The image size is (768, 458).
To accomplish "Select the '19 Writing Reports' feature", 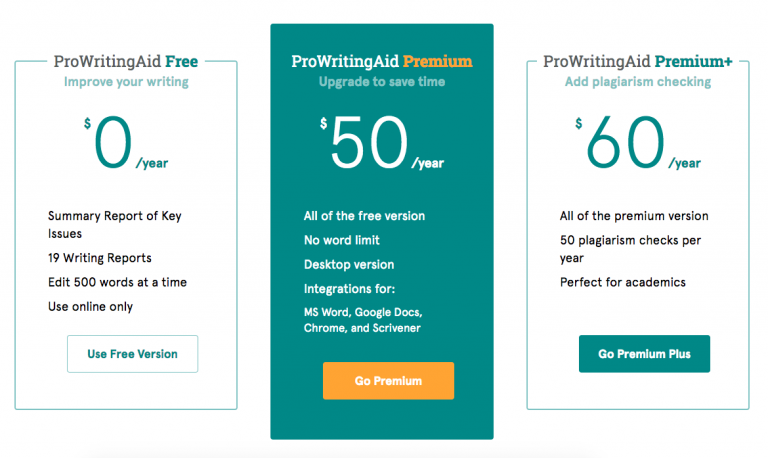I will pos(102,258).
